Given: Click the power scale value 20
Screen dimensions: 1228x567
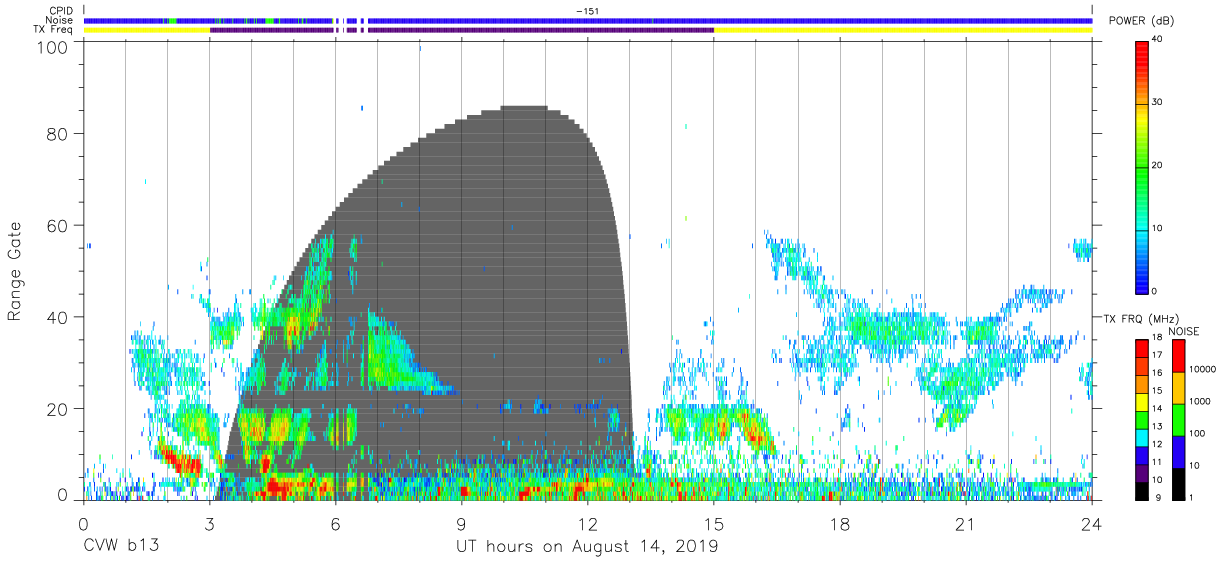Looking at the screenshot, I should coord(1158,166).
